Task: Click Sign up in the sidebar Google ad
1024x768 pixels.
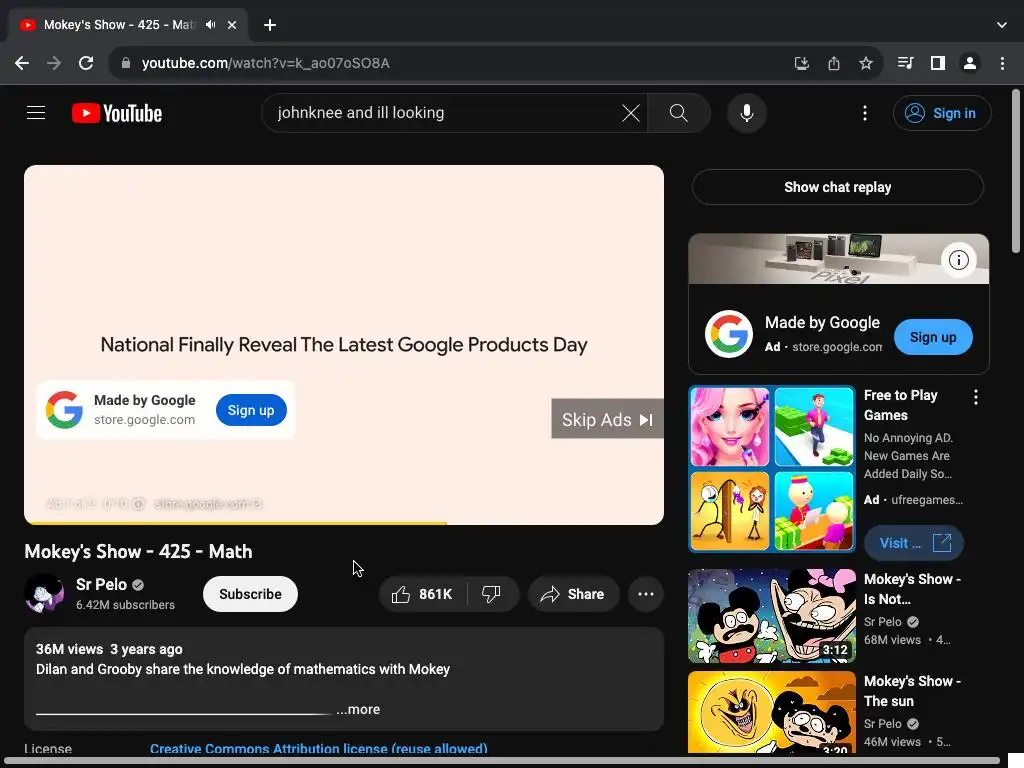Action: coord(933,337)
